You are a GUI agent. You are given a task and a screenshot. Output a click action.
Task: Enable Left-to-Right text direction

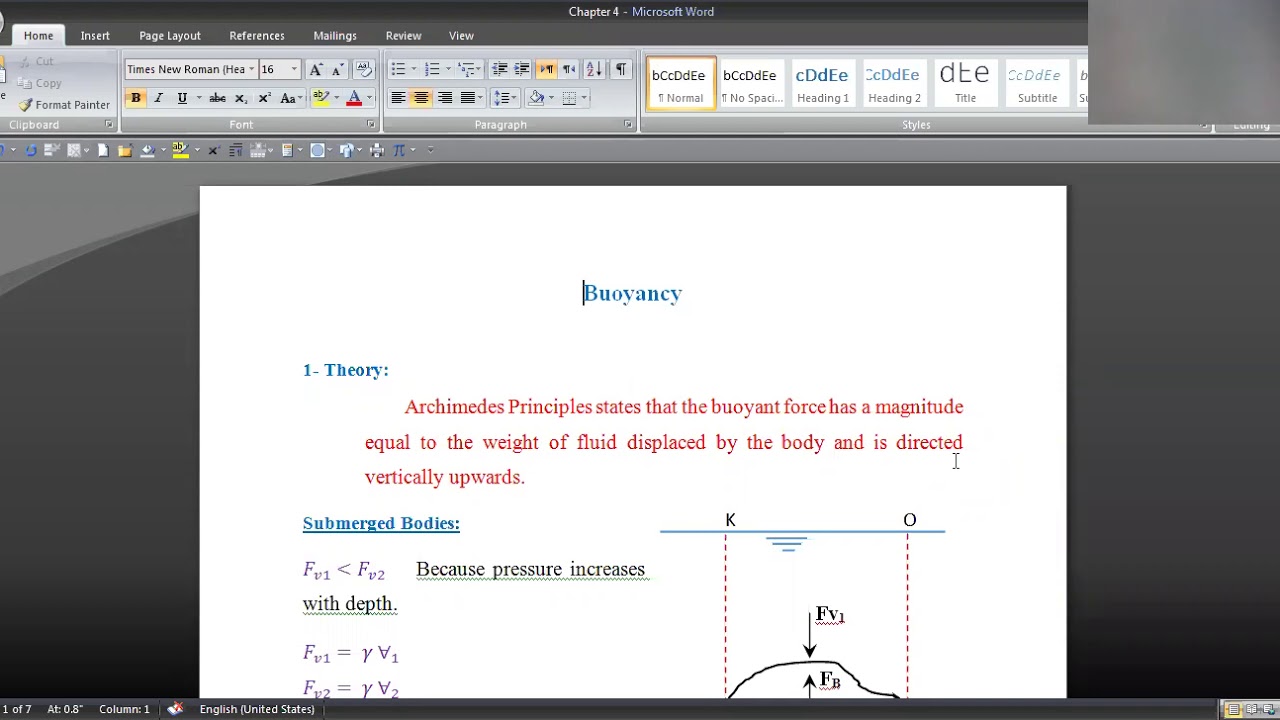546,69
